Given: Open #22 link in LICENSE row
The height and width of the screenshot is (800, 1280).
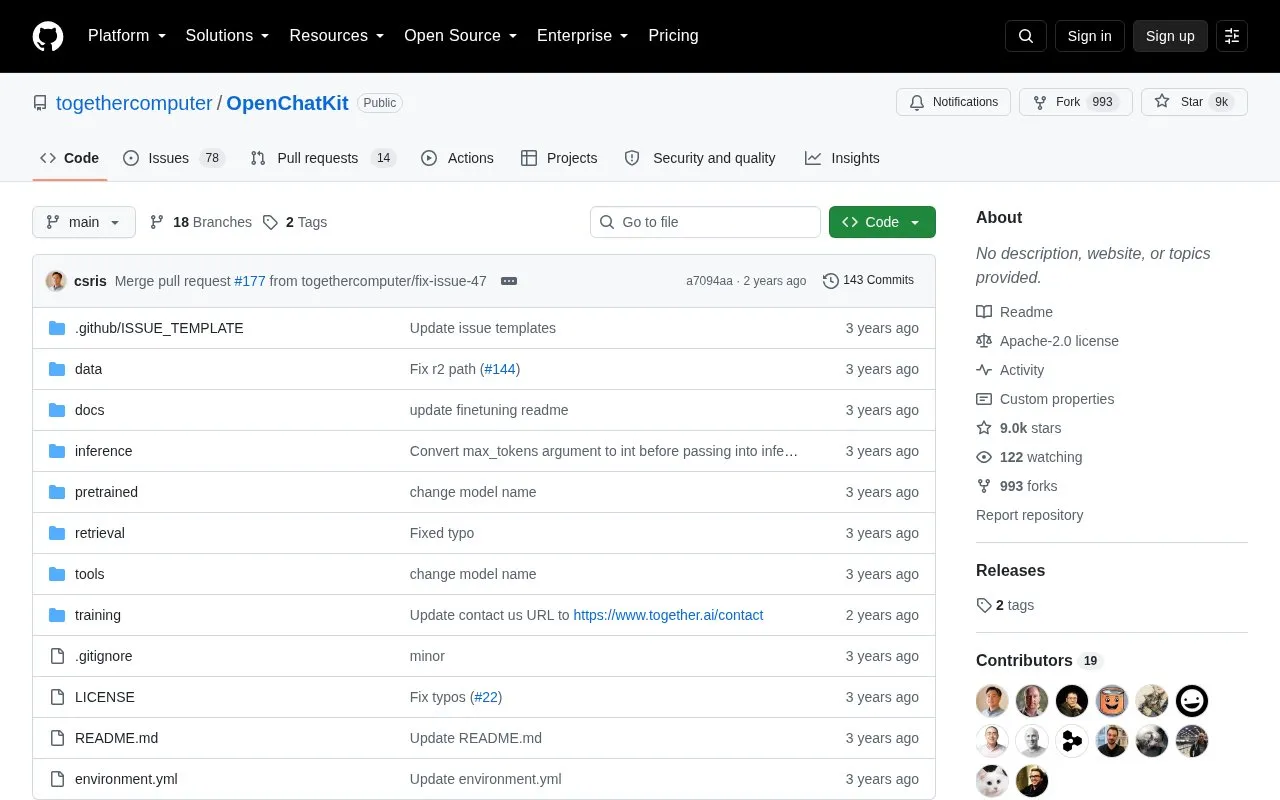Looking at the screenshot, I should coord(486,697).
